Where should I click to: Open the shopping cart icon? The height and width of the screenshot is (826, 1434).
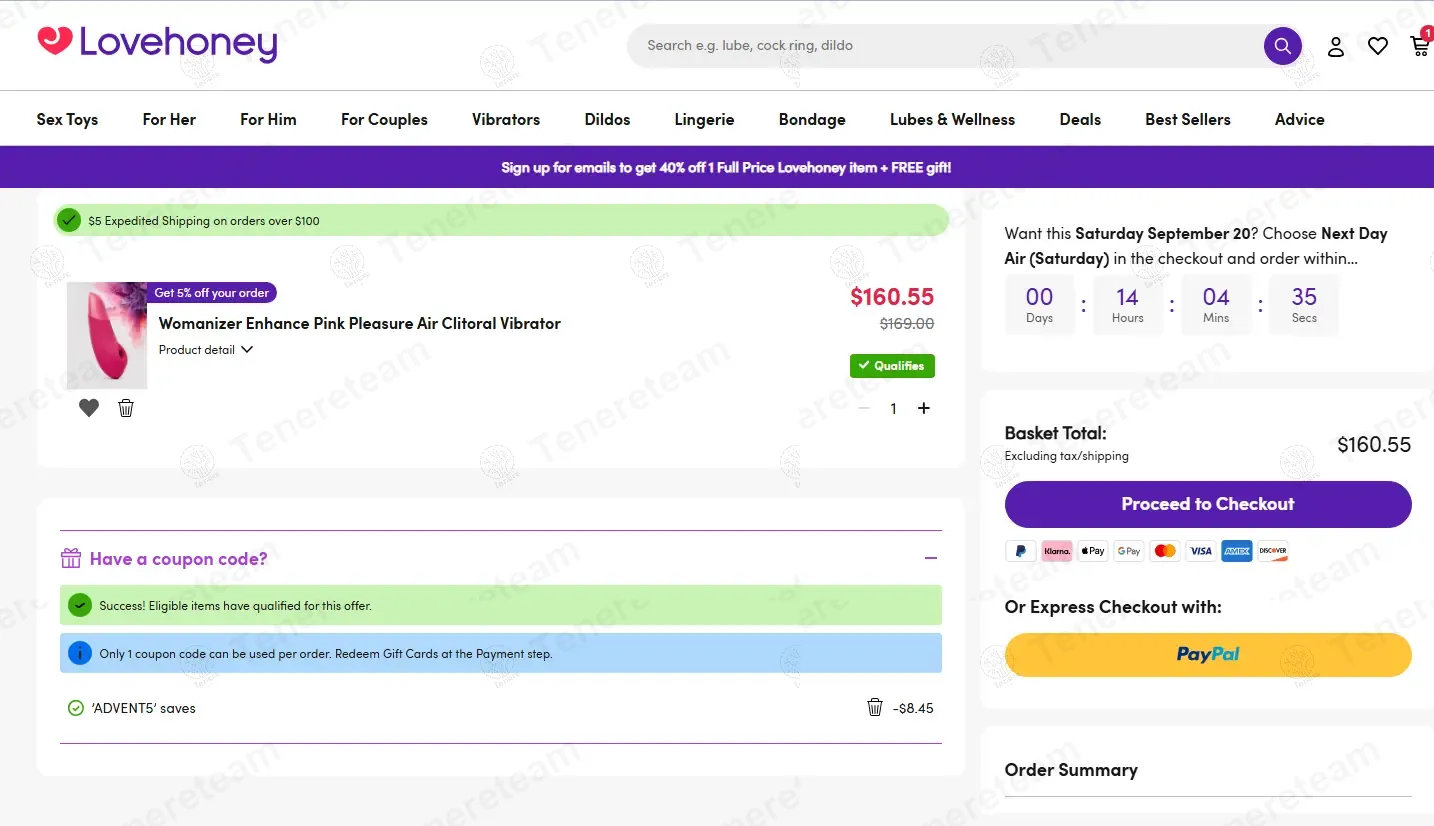click(1419, 45)
